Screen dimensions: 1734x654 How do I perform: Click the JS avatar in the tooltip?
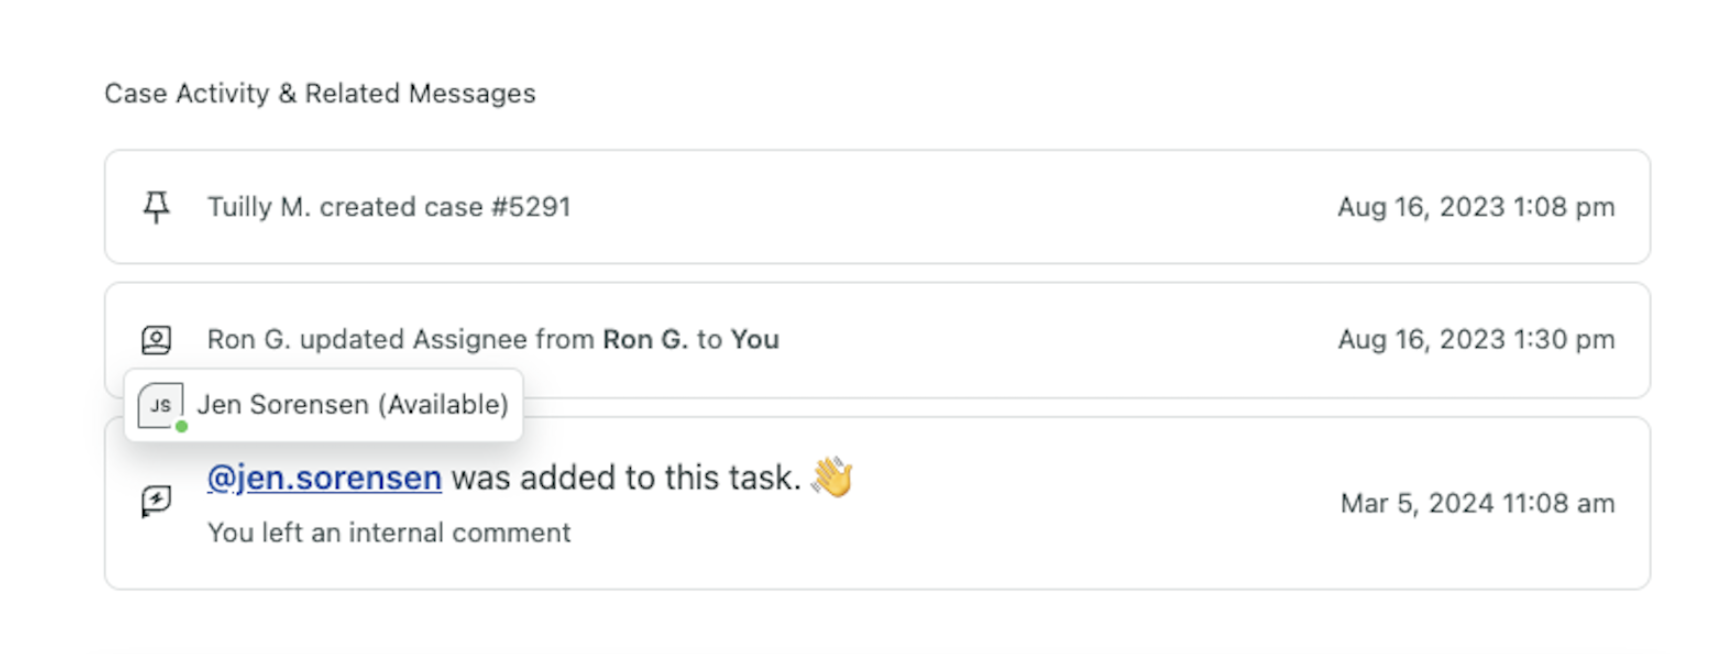coord(160,405)
